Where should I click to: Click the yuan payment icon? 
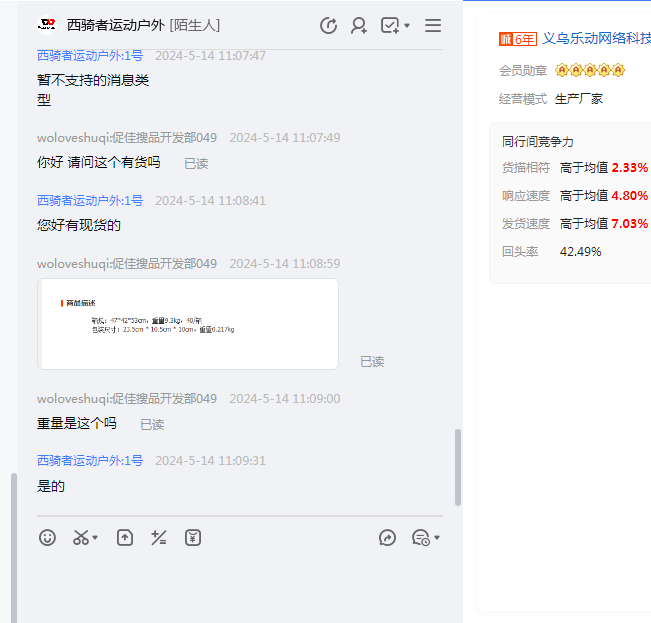(x=193, y=538)
